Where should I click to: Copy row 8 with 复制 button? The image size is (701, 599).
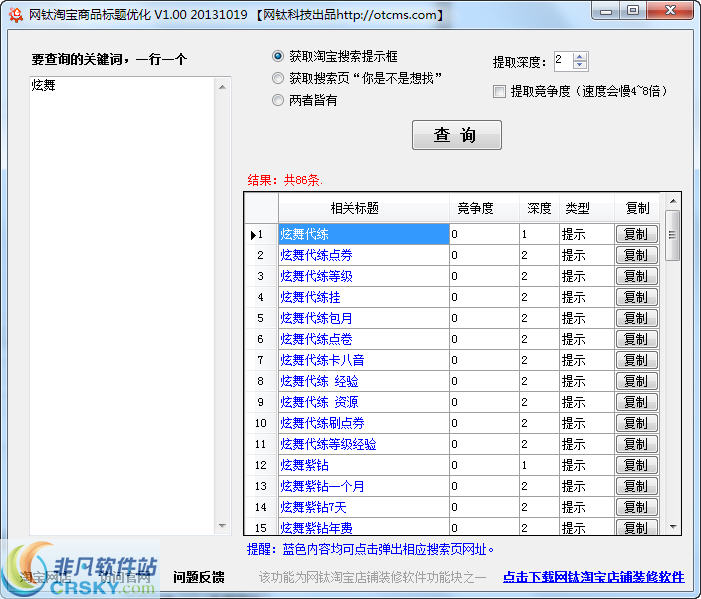point(637,381)
